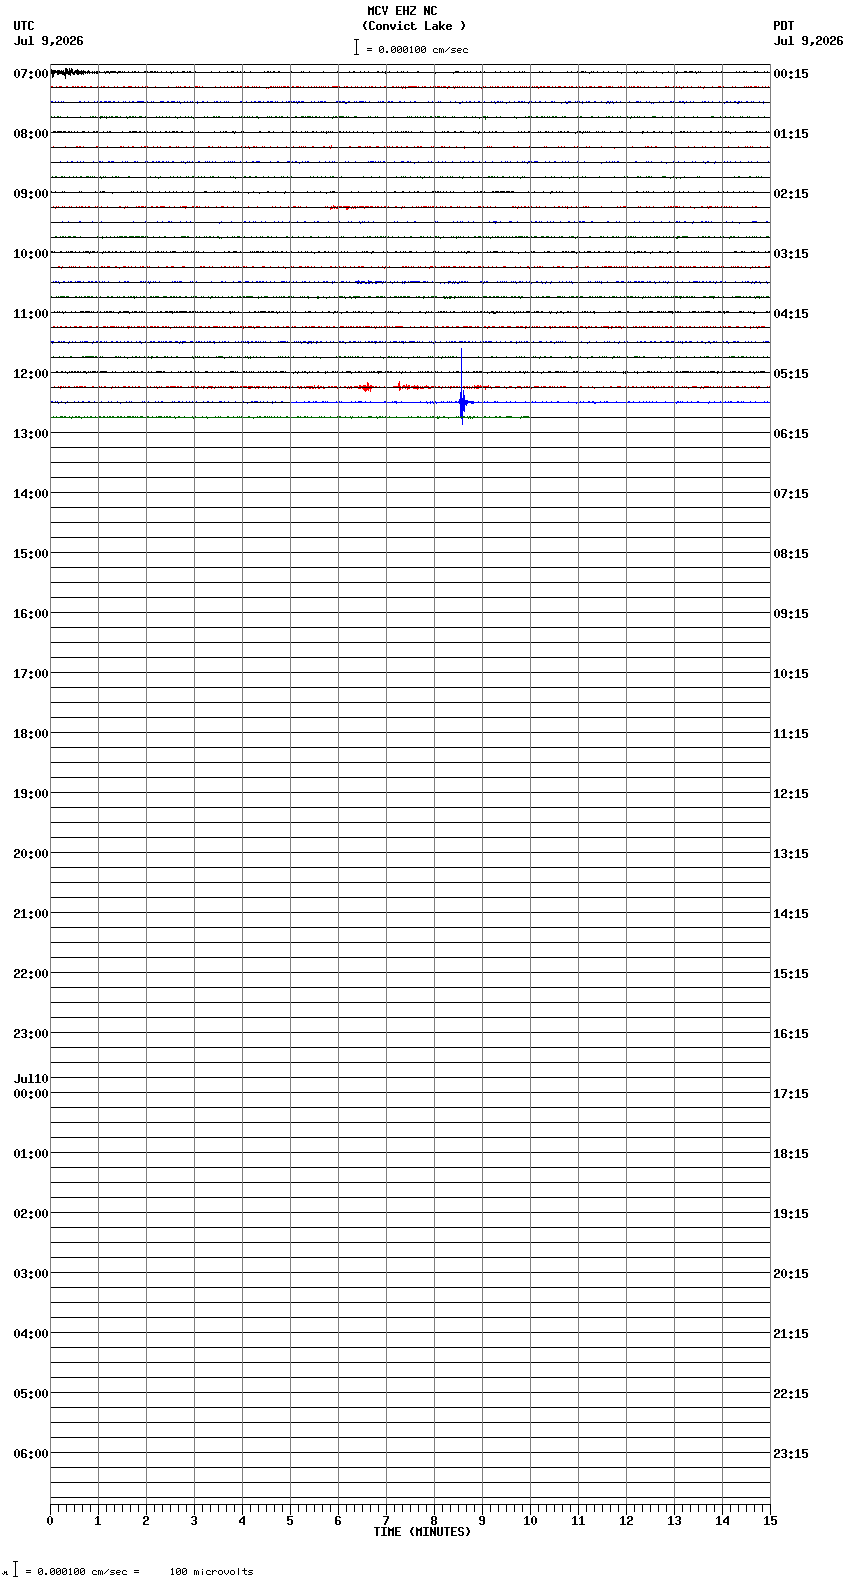850x1584 pixels.
Task: Click the "16:15" PDT time label
Action: pyautogui.click(x=791, y=1034)
